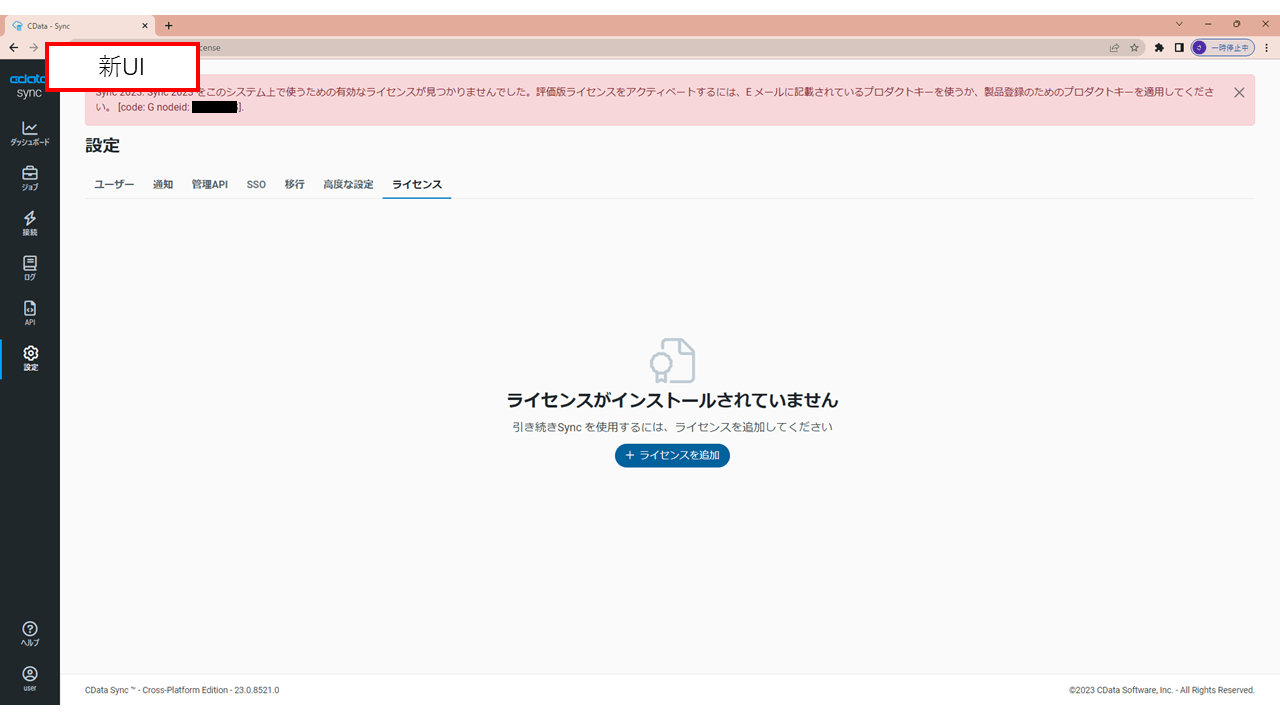The image size is (1280, 720).
Task: Click the 設定 gear icon in the sidebar
Action: pyautogui.click(x=30, y=358)
